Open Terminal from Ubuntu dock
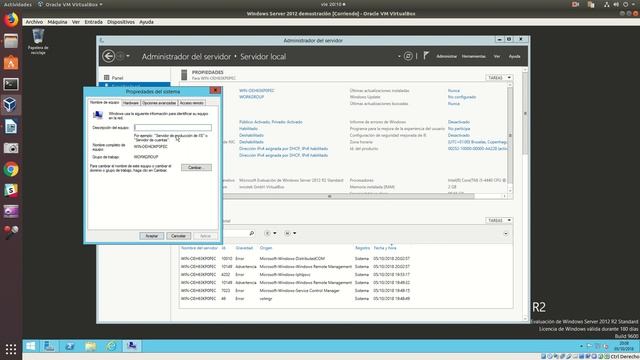Image resolution: width=640 pixels, height=360 pixels. (11, 84)
